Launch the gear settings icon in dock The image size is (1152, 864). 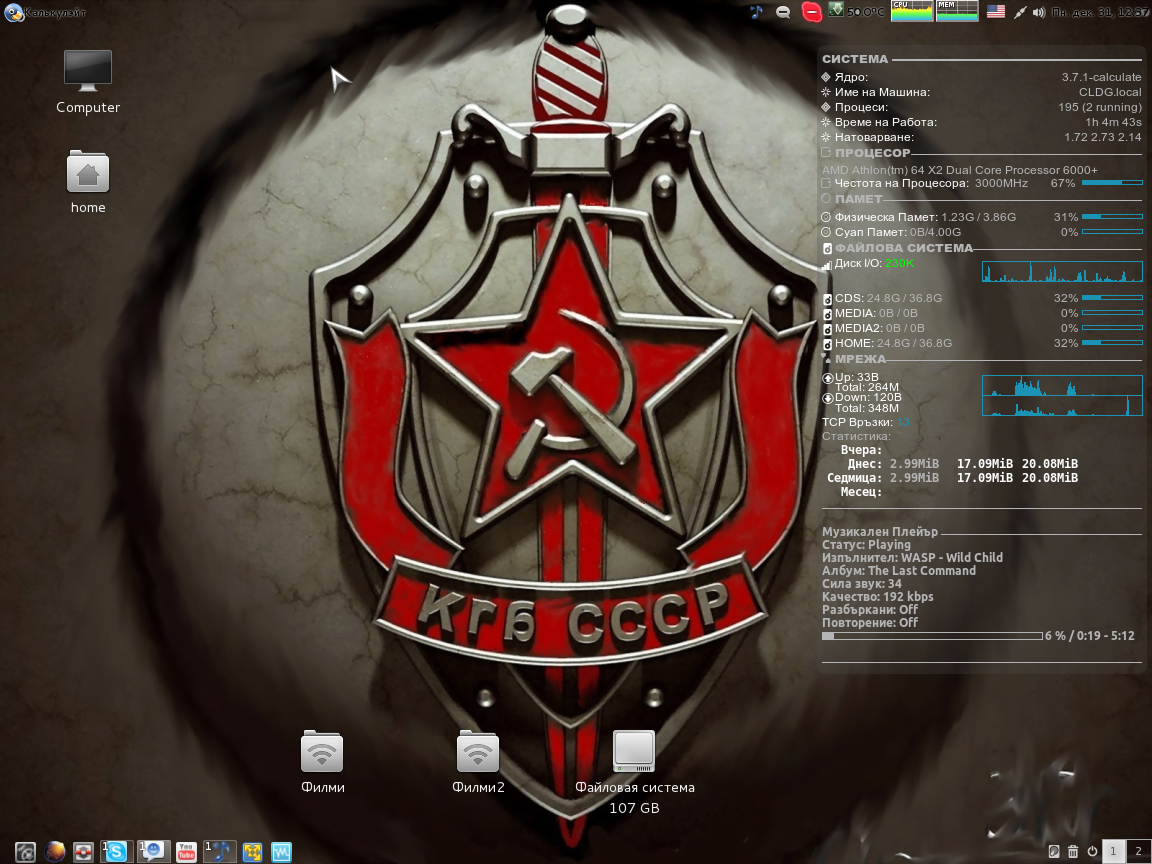(x=26, y=852)
